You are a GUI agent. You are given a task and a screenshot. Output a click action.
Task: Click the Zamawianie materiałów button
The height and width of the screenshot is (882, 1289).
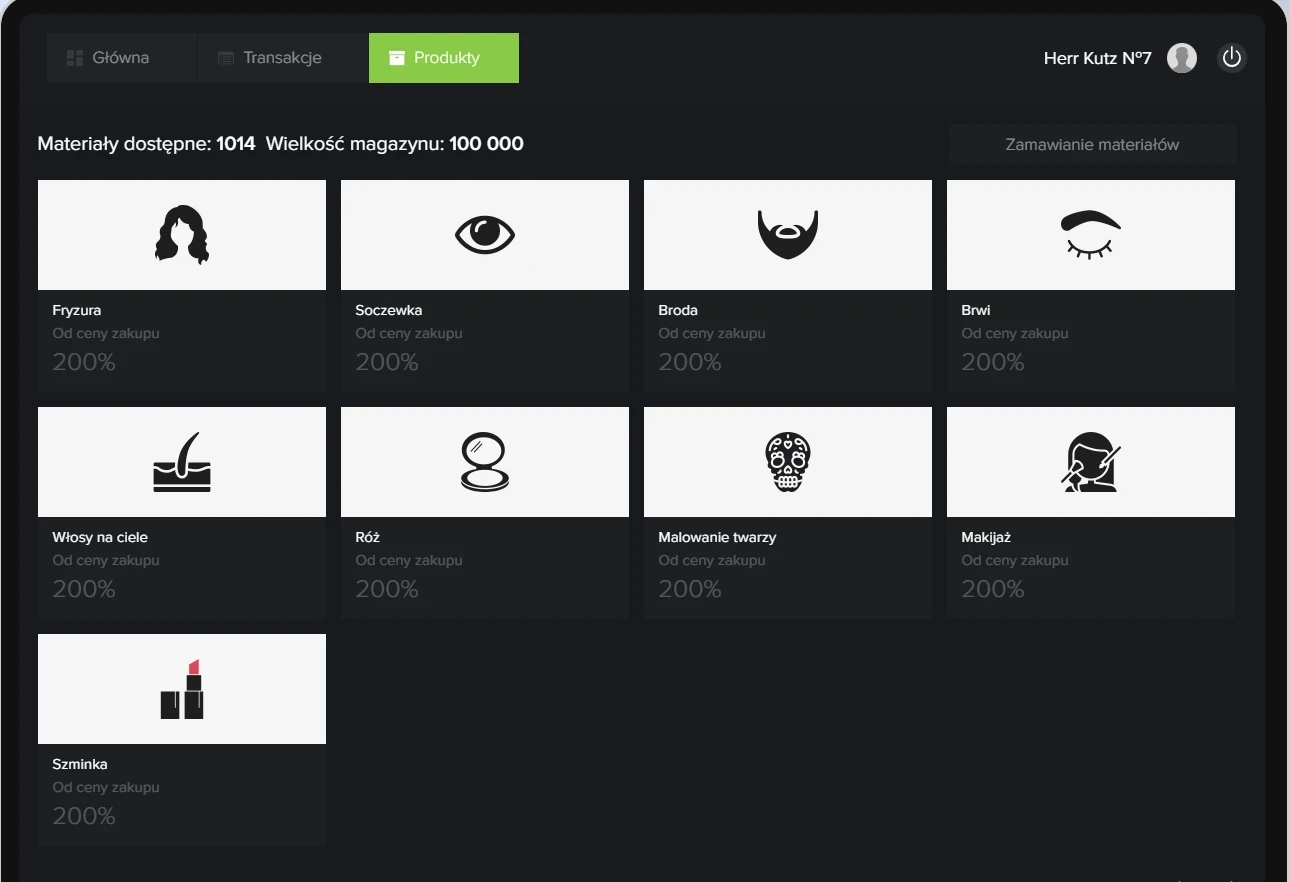pyautogui.click(x=1092, y=144)
